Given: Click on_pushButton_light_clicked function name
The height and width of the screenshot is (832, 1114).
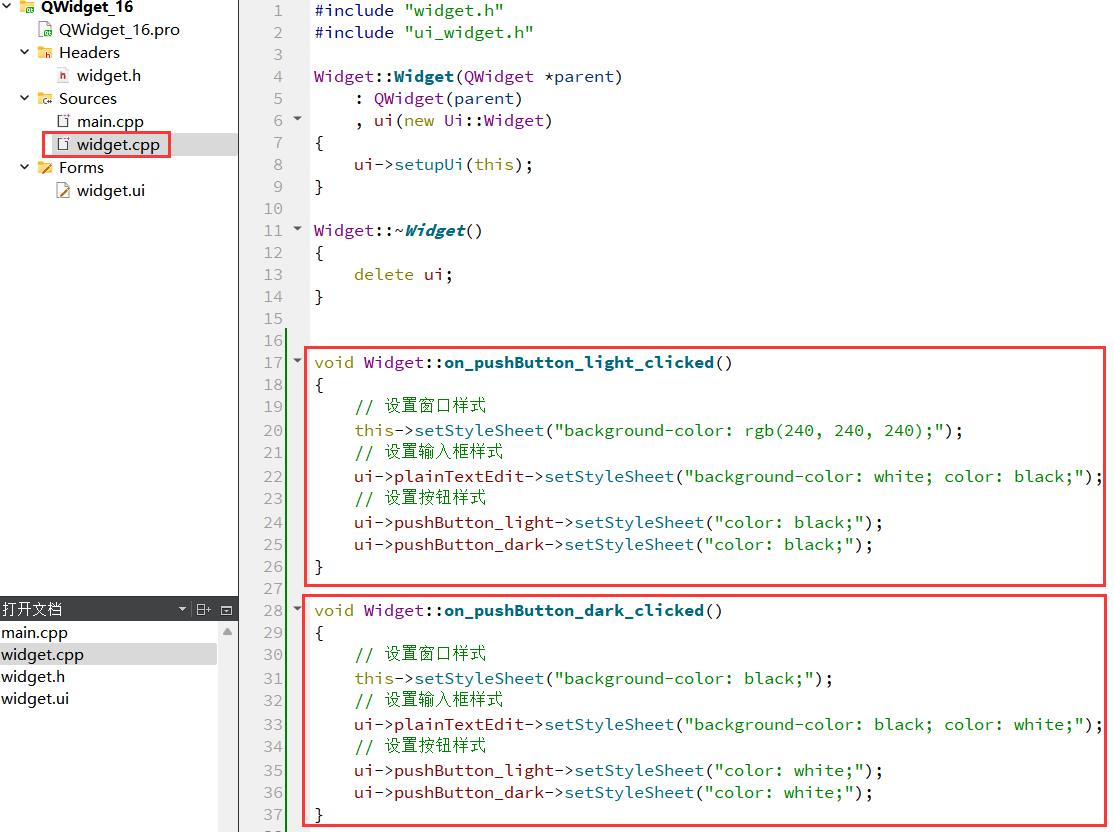Looking at the screenshot, I should coord(579,363).
